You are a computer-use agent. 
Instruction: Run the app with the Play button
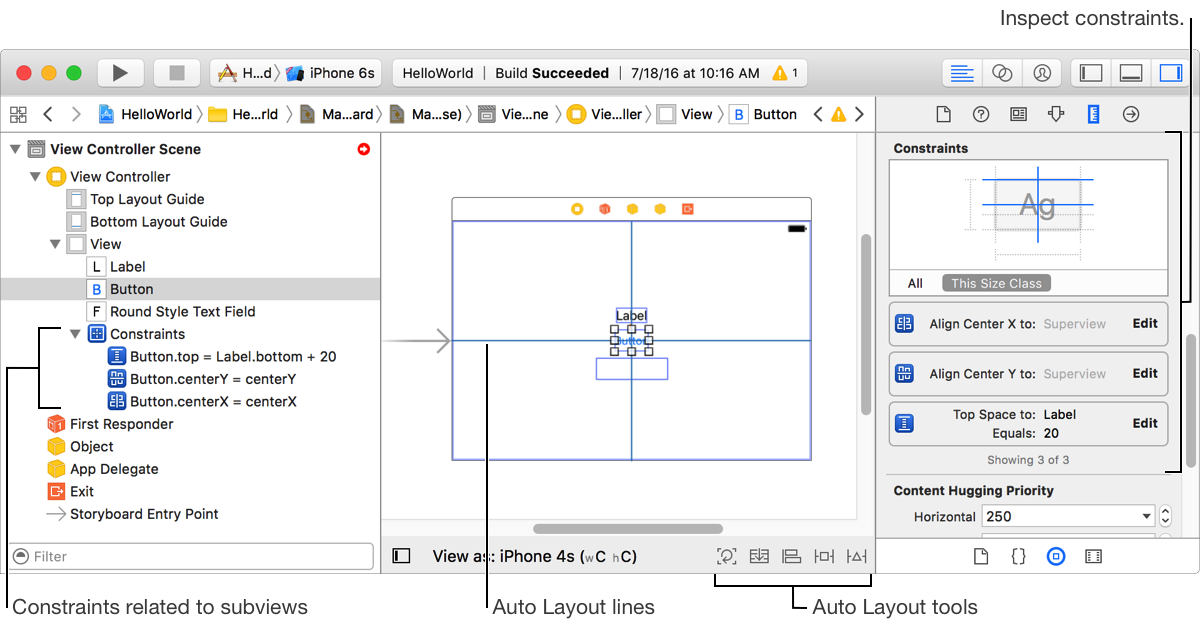tap(120, 73)
